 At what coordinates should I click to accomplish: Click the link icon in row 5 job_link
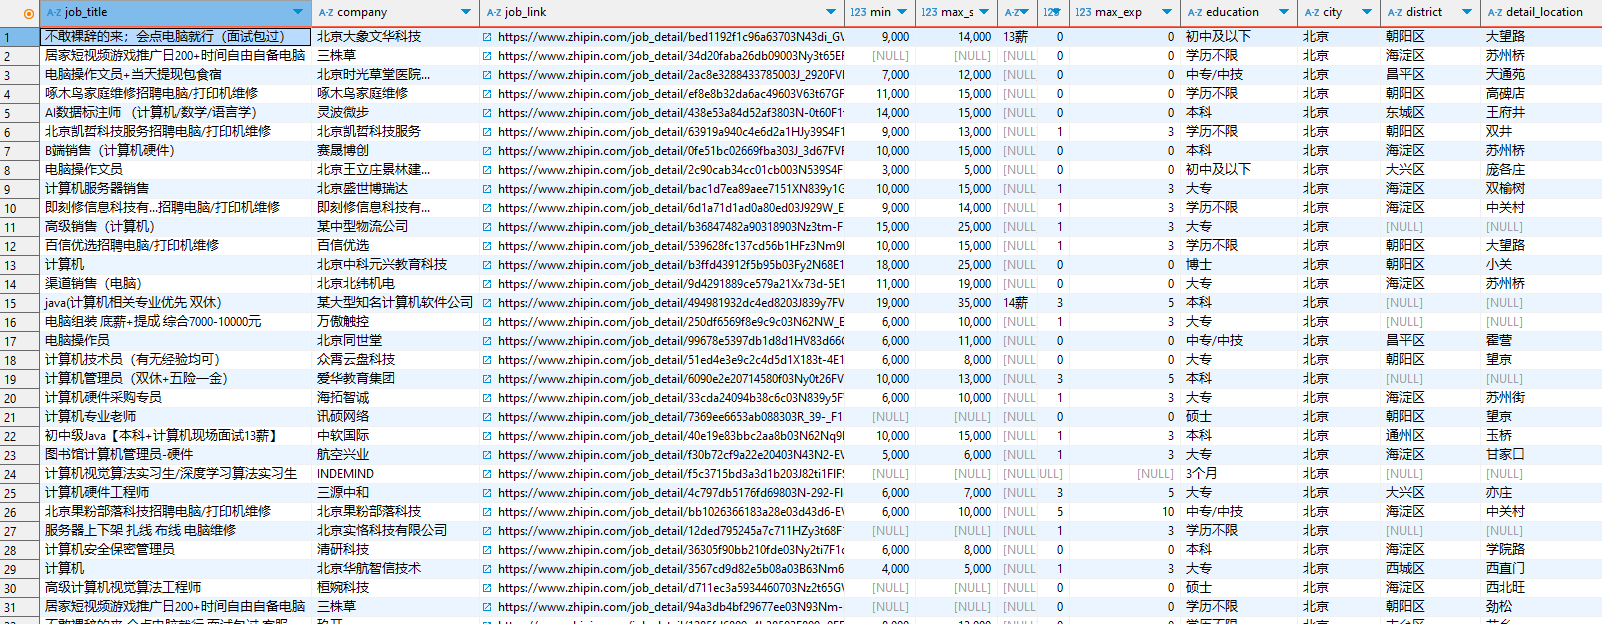coord(487,113)
